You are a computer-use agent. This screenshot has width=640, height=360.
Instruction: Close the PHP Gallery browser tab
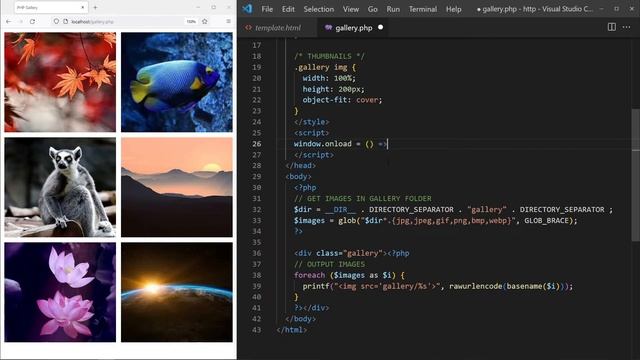tap(82, 7)
